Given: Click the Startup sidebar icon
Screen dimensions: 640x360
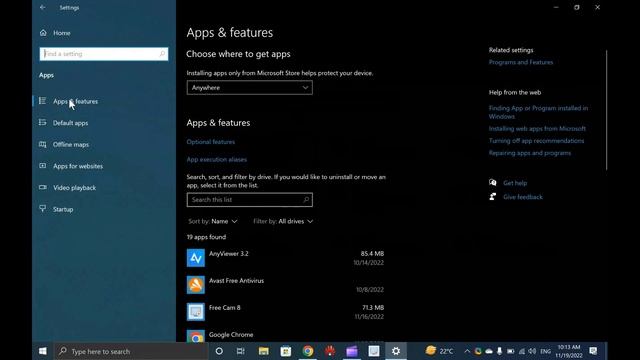Looking at the screenshot, I should click(x=42, y=209).
